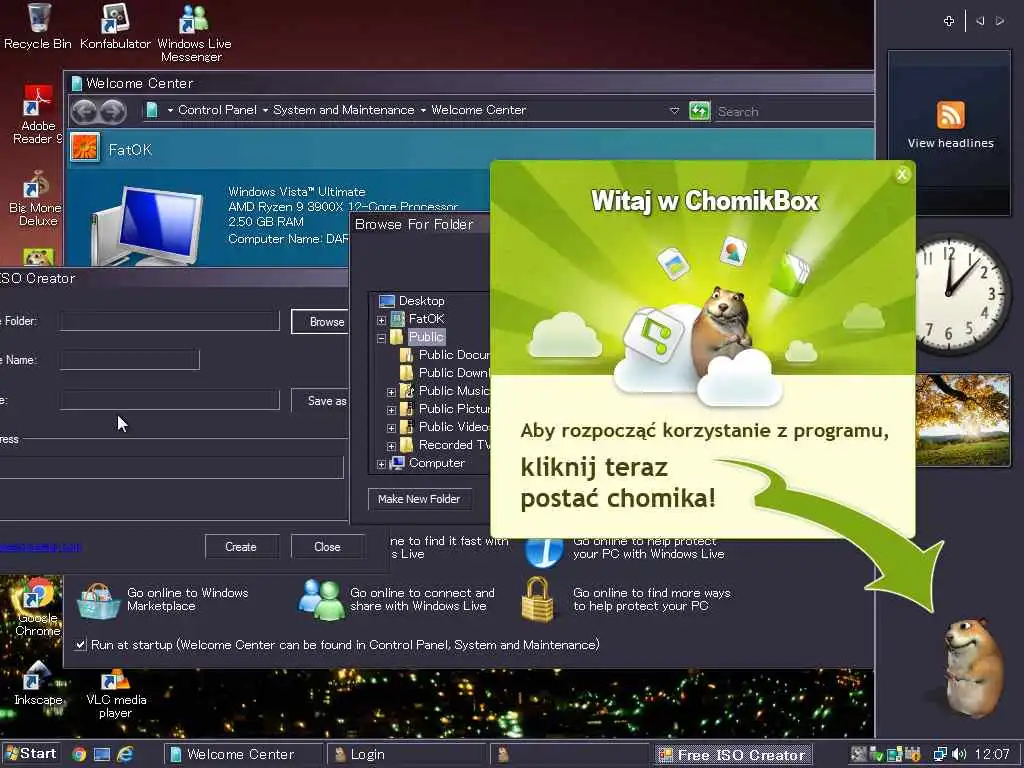Expand the FatOK tree node
This screenshot has width=1024, height=768.
click(x=381, y=320)
